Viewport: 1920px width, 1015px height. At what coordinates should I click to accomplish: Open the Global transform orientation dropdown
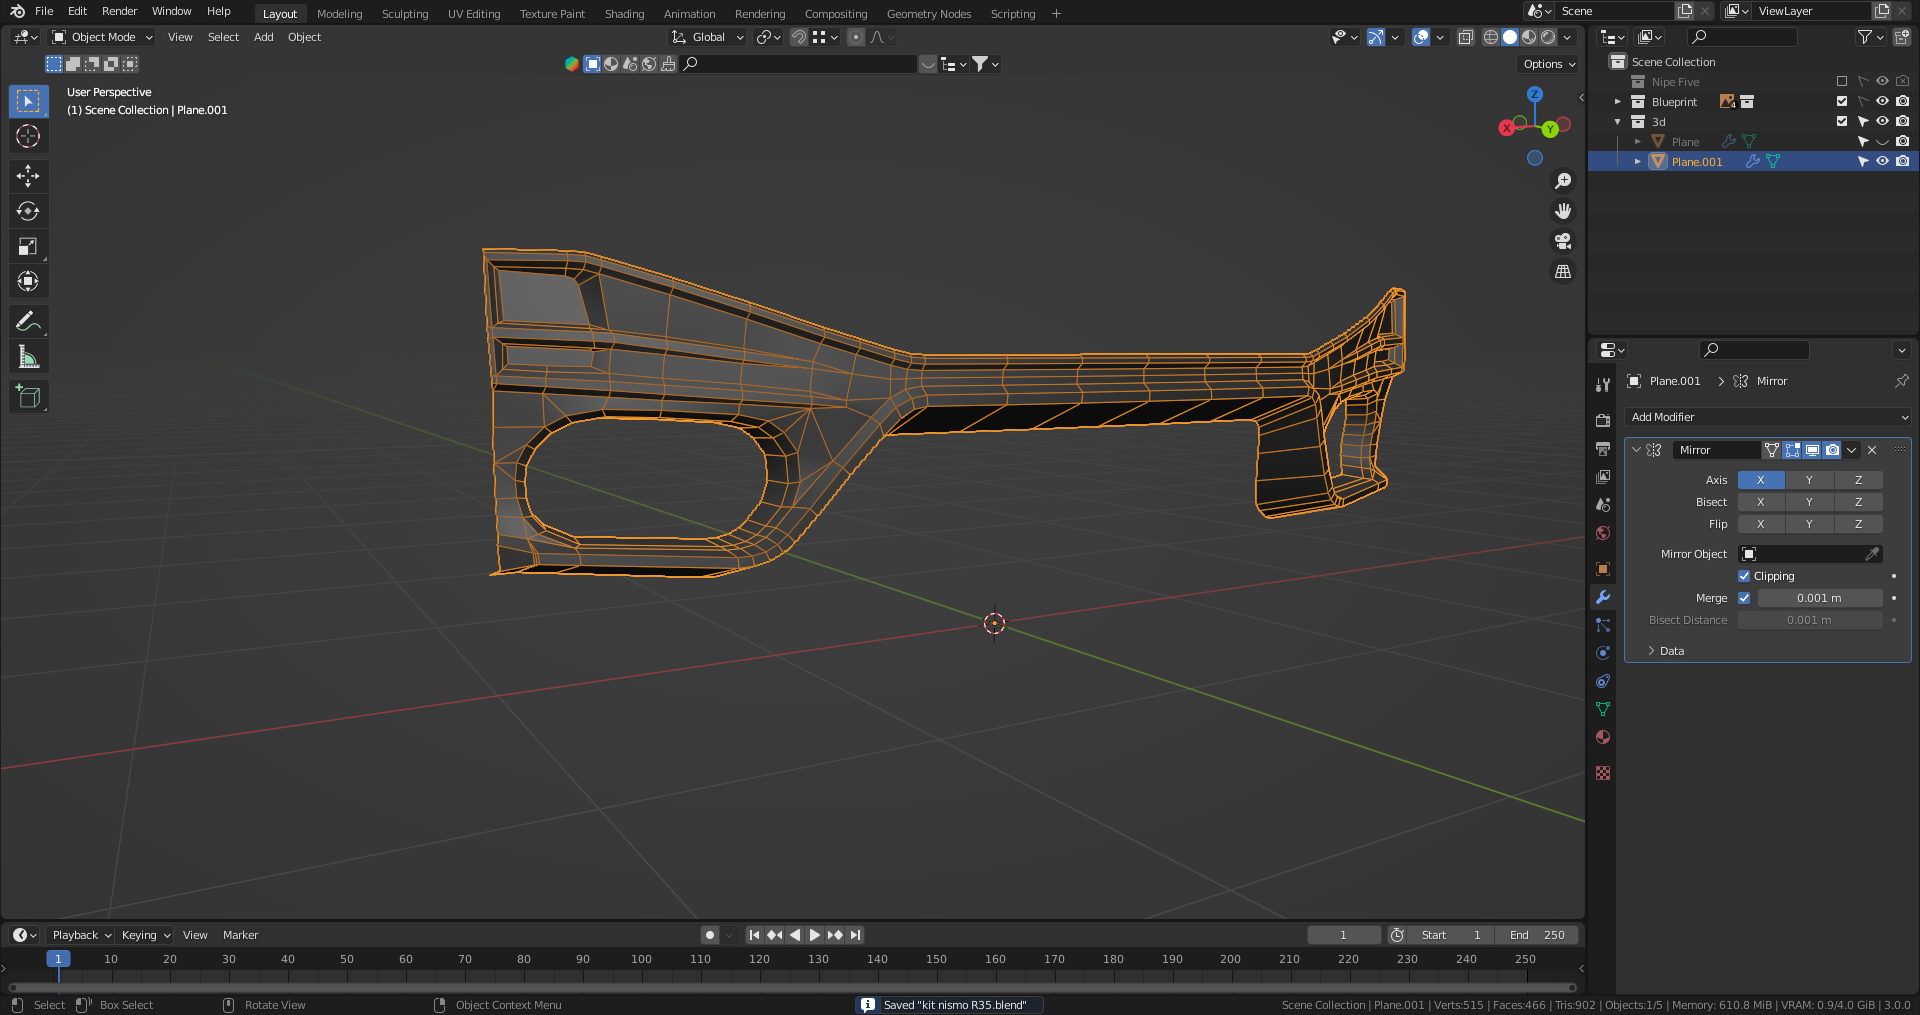coord(708,37)
